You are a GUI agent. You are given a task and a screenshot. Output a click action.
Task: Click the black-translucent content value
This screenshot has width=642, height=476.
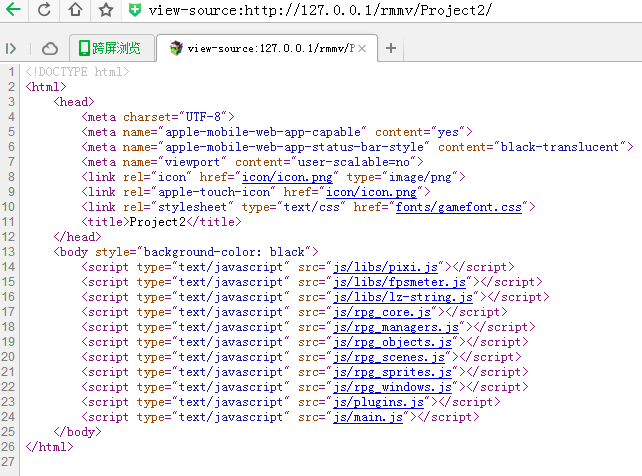pyautogui.click(x=560, y=147)
